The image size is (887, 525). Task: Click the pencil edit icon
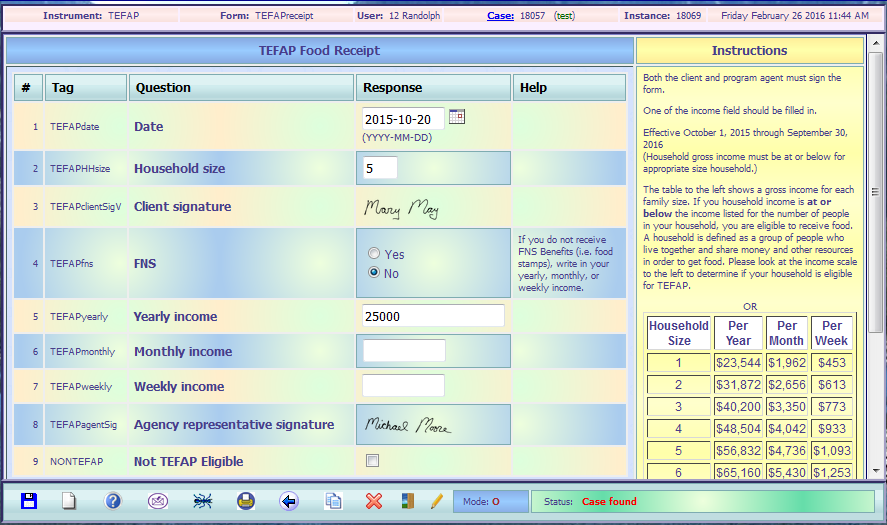[x=436, y=501]
